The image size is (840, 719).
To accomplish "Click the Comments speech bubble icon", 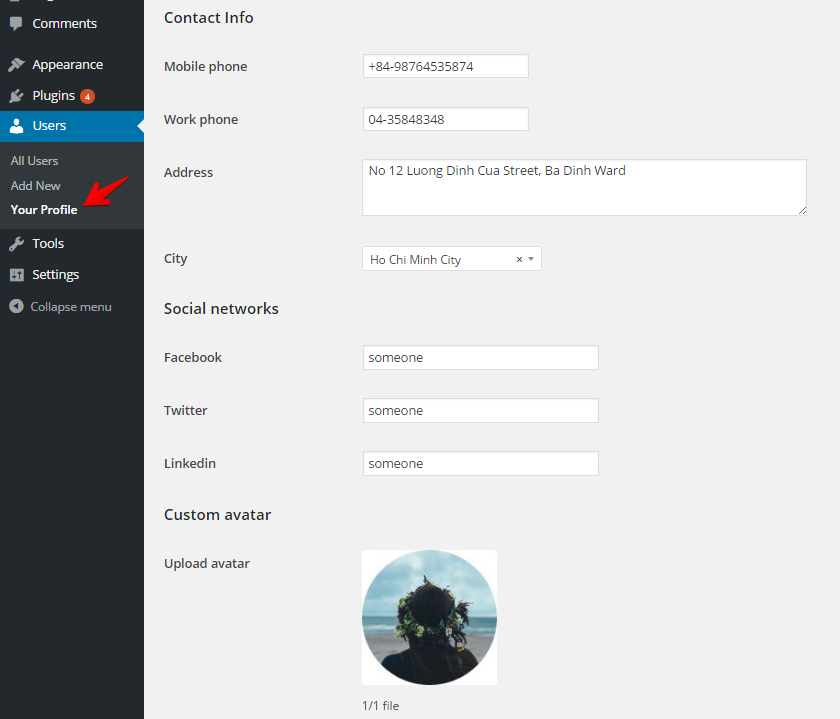I will click(x=16, y=24).
